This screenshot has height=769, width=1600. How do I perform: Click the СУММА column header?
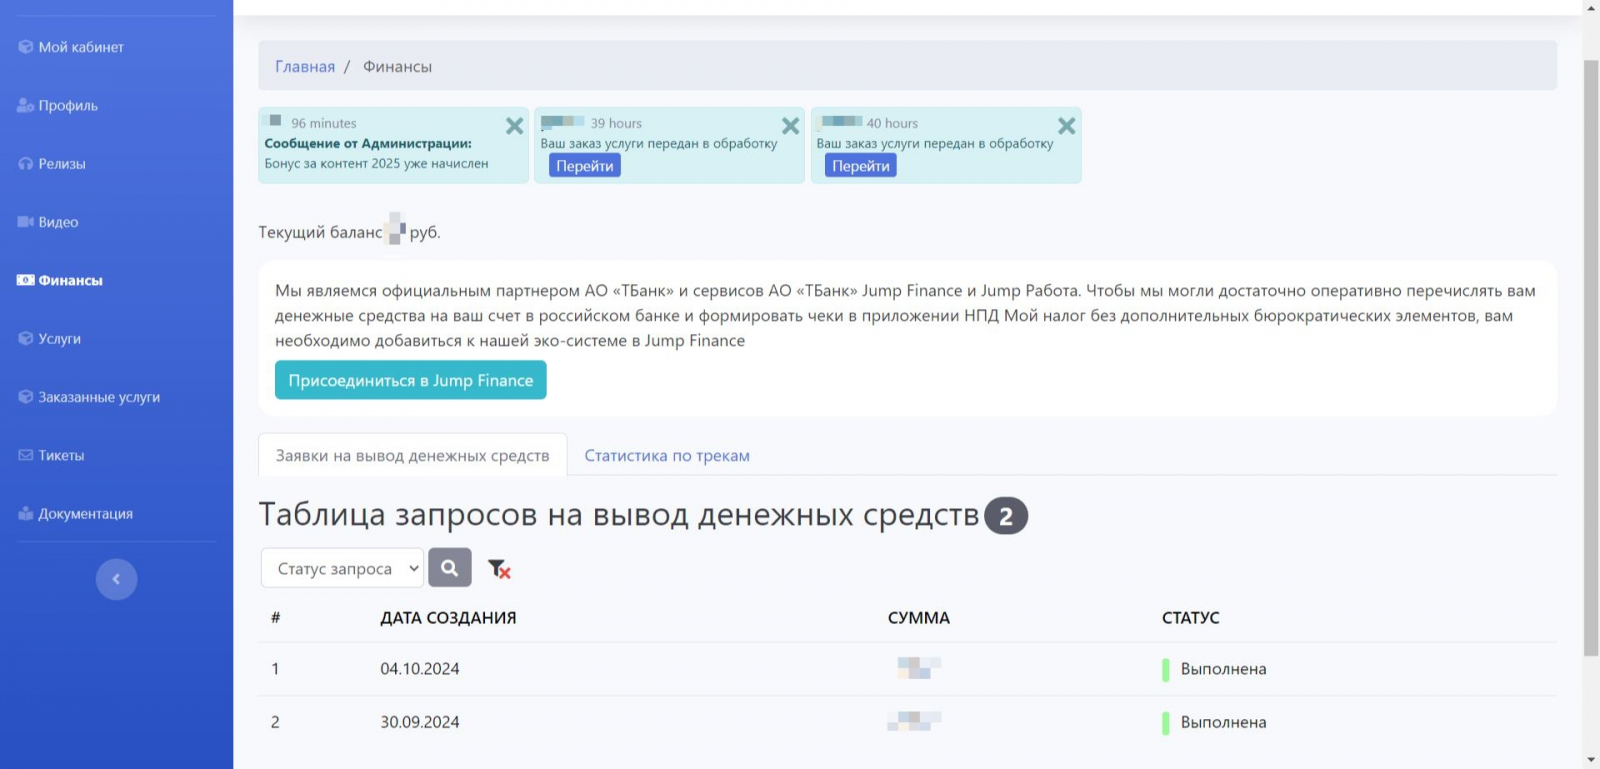pos(919,618)
